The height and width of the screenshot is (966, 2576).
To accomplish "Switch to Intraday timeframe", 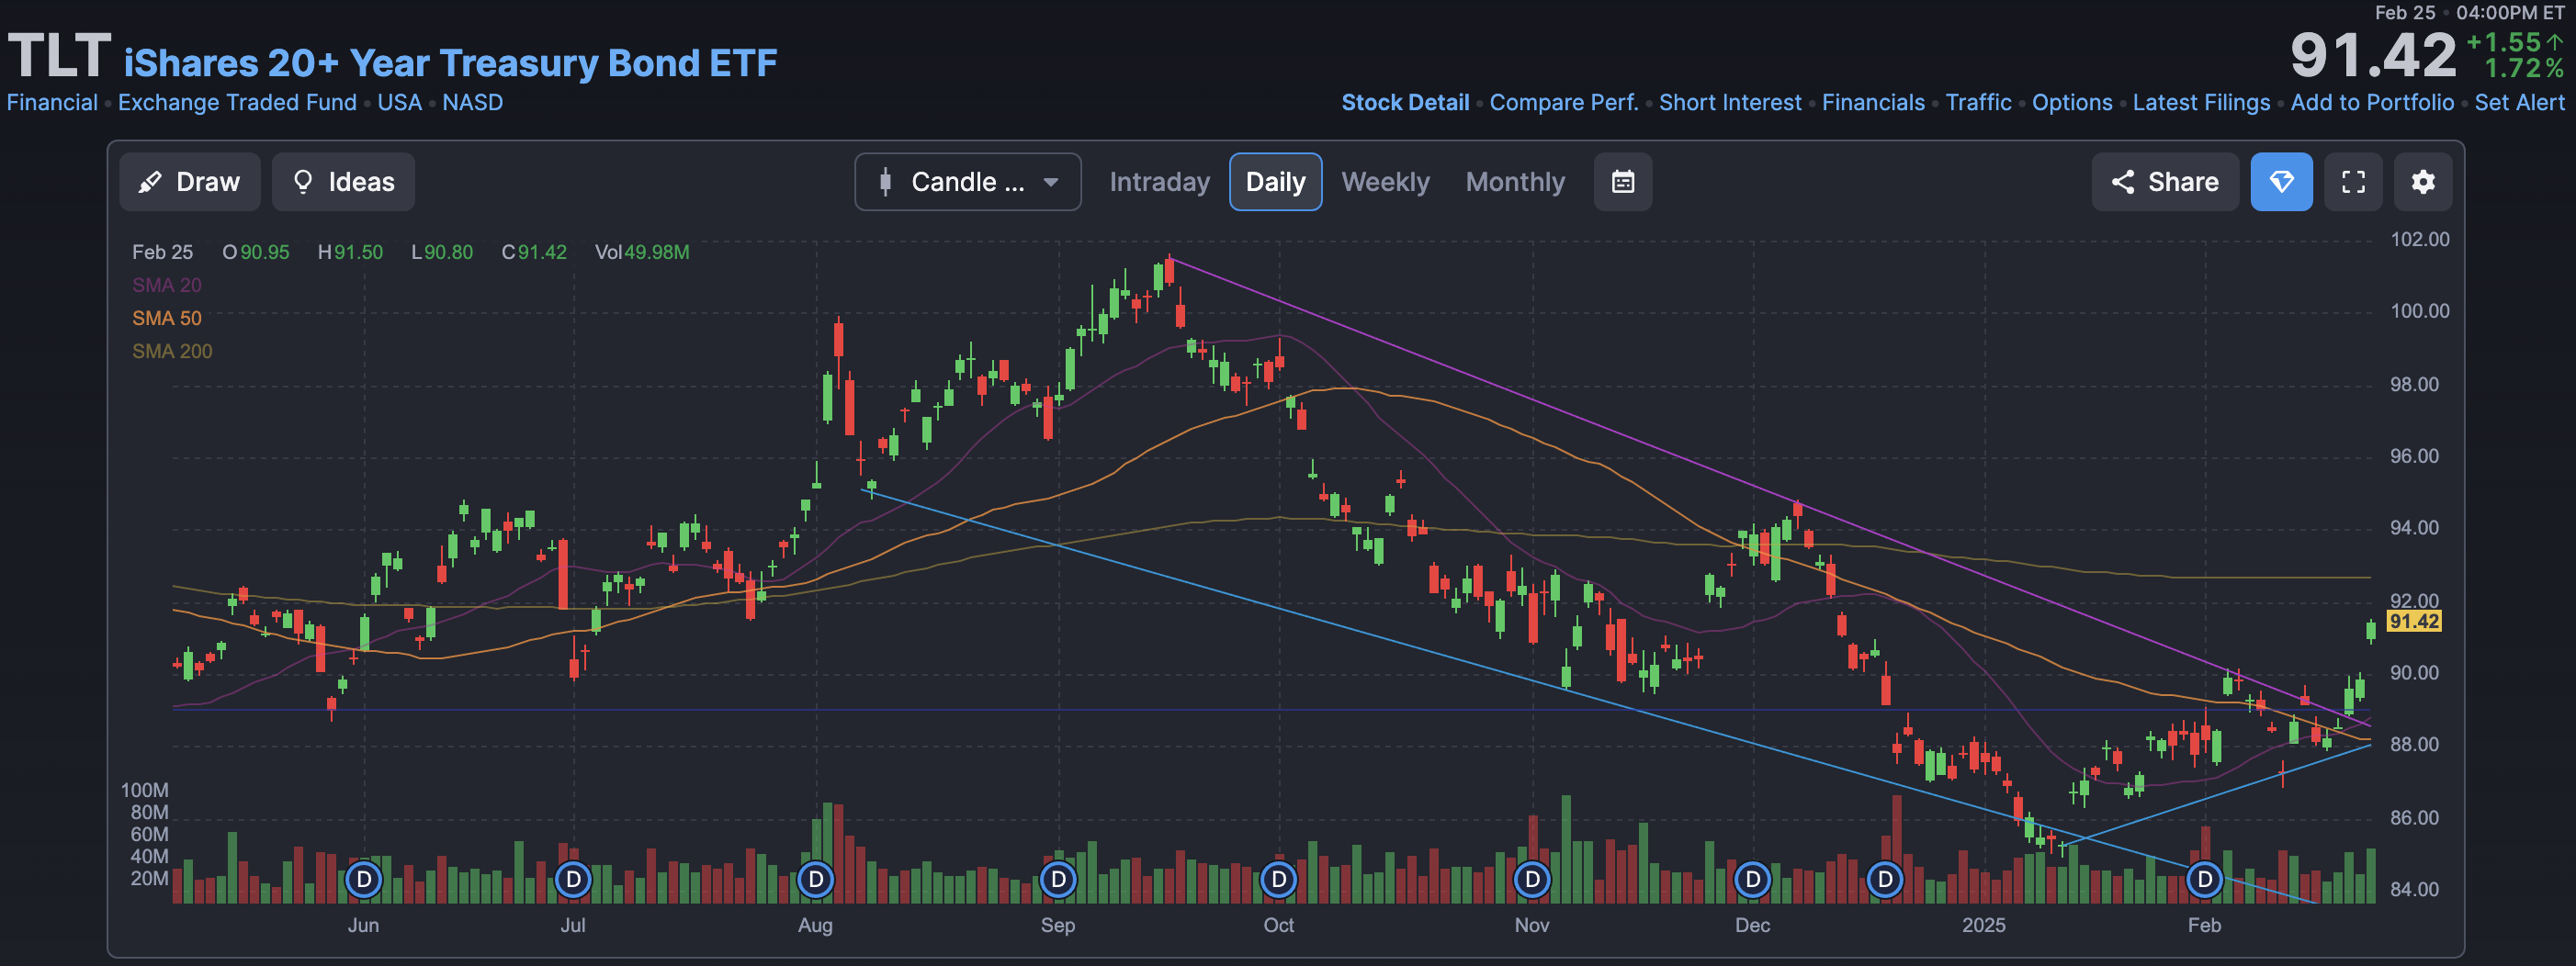I will pos(1159,182).
